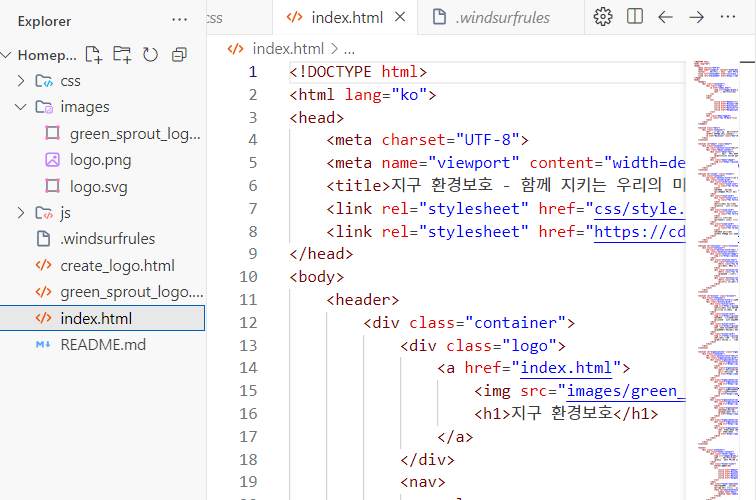This screenshot has width=756, height=500.
Task: Collapse the Homepage root folder
Action: (6, 55)
